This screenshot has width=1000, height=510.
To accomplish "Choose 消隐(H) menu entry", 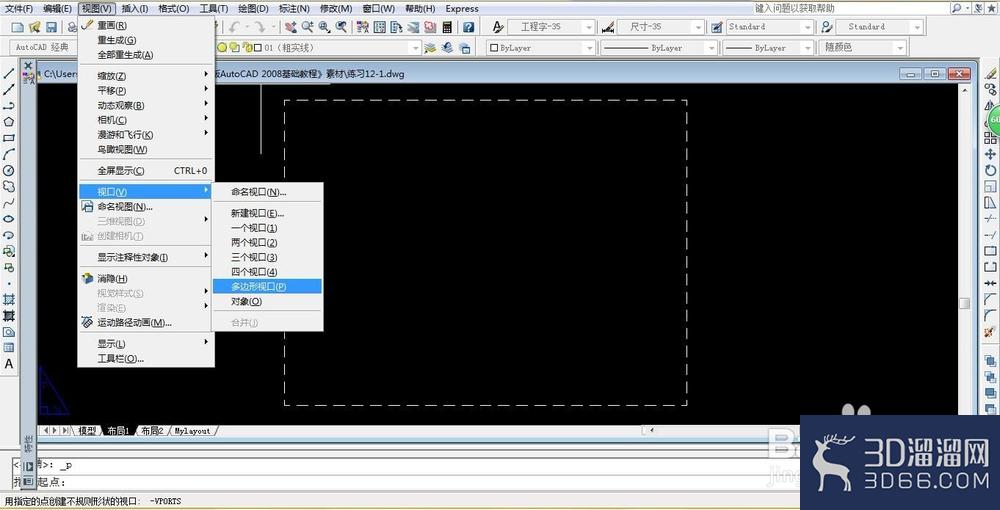I will tap(146, 279).
